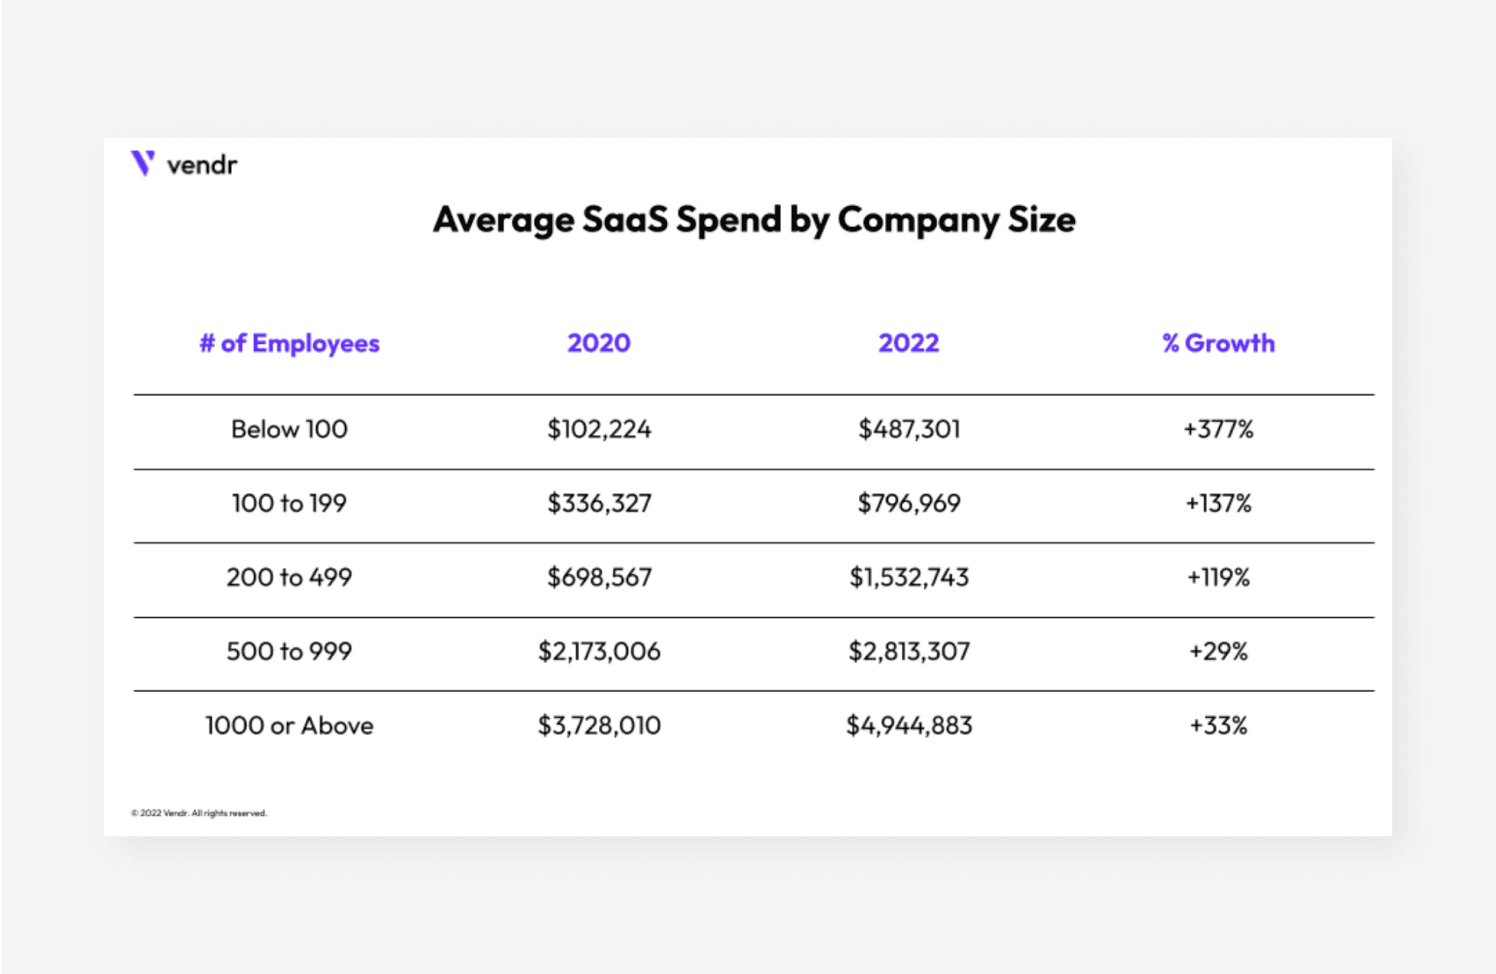Select the 200 to 499 row label
The width and height of the screenshot is (1496, 974).
289,577
